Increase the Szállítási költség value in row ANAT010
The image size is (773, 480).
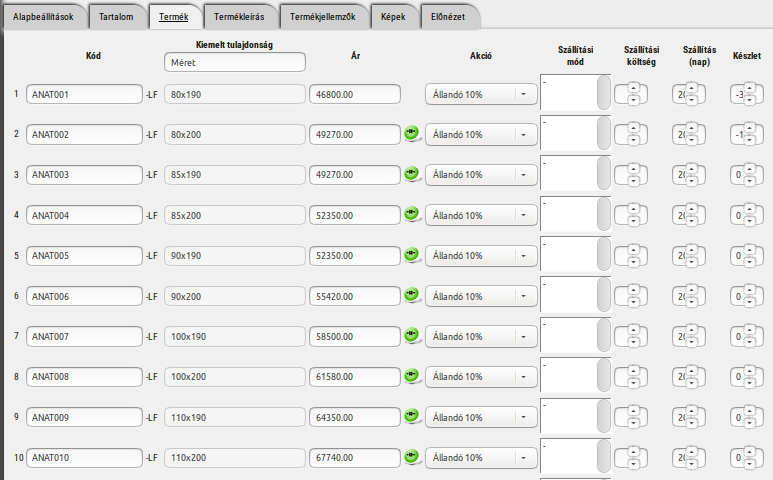click(633, 452)
